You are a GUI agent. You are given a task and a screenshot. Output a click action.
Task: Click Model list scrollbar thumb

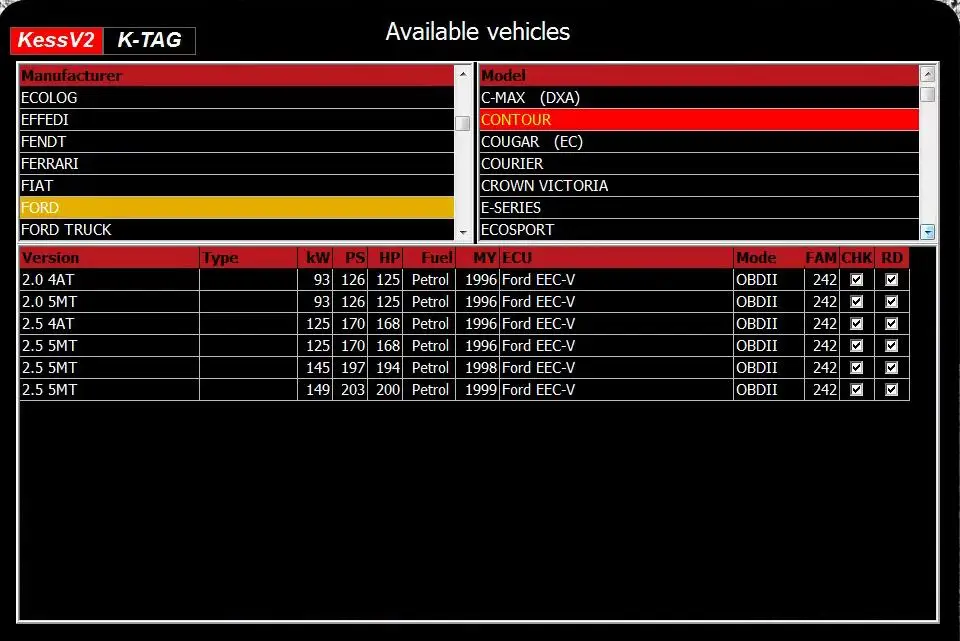928,94
